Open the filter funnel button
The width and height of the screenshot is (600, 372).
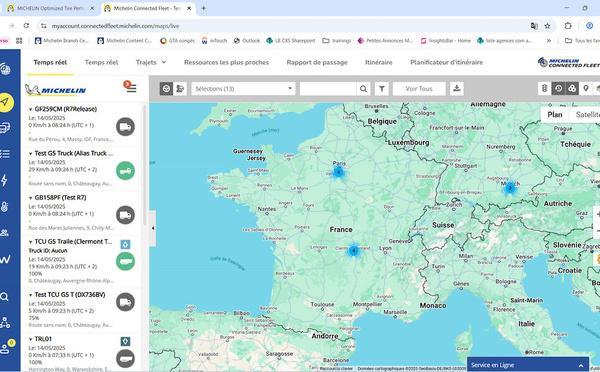pyautogui.click(x=382, y=89)
